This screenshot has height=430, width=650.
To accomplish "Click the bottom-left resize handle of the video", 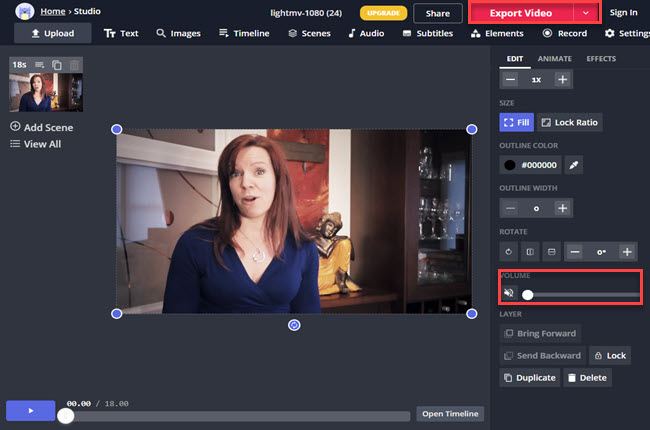I will (117, 314).
